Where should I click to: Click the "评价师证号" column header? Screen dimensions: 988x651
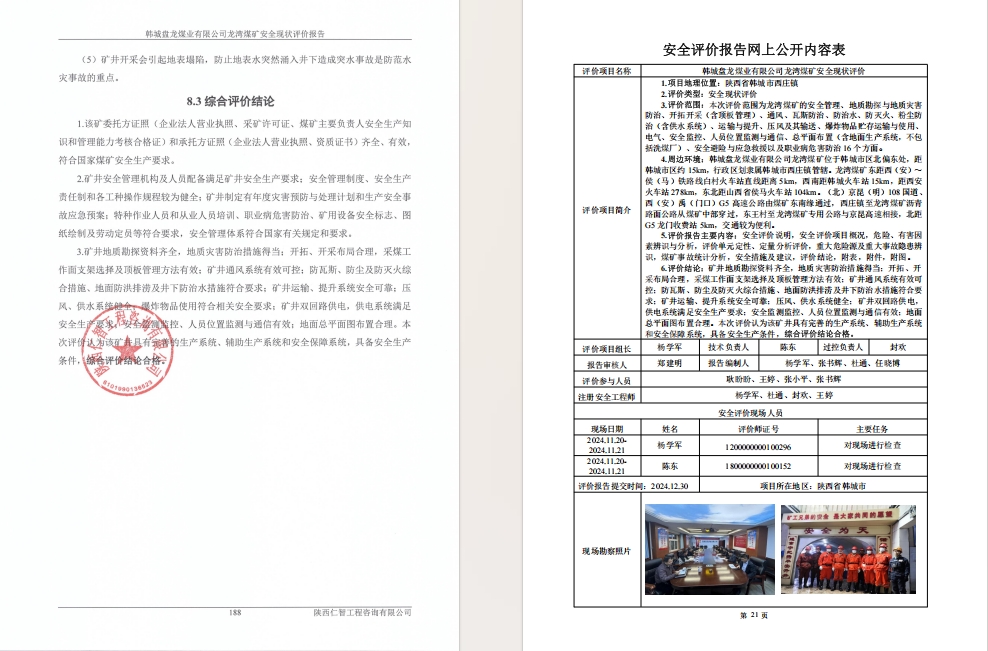[759, 429]
